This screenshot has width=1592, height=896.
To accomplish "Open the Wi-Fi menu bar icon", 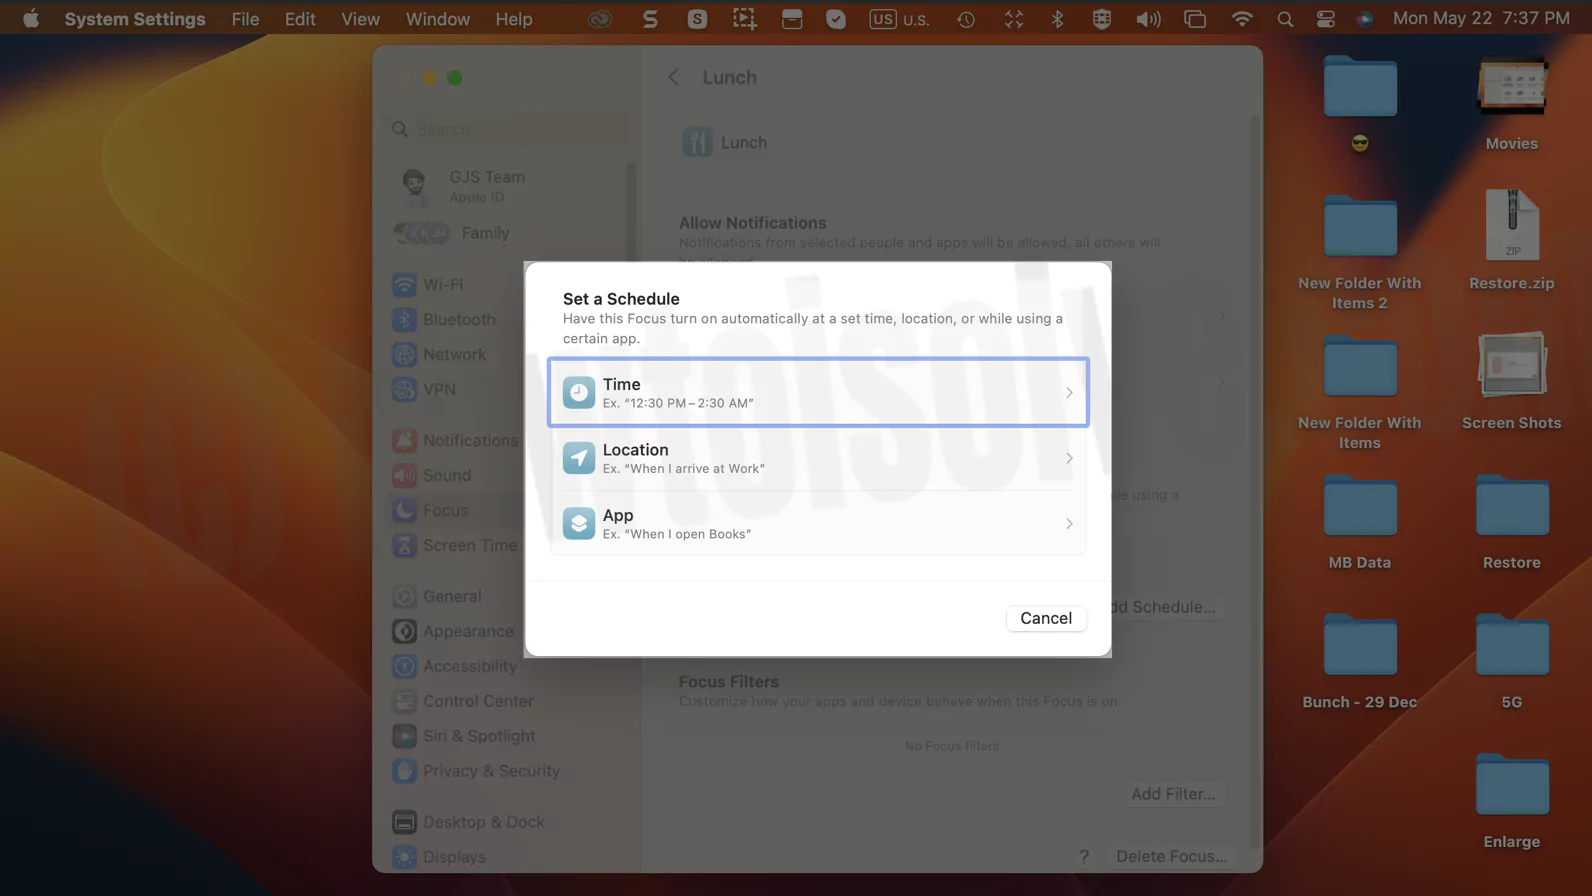I will pyautogui.click(x=1241, y=19).
